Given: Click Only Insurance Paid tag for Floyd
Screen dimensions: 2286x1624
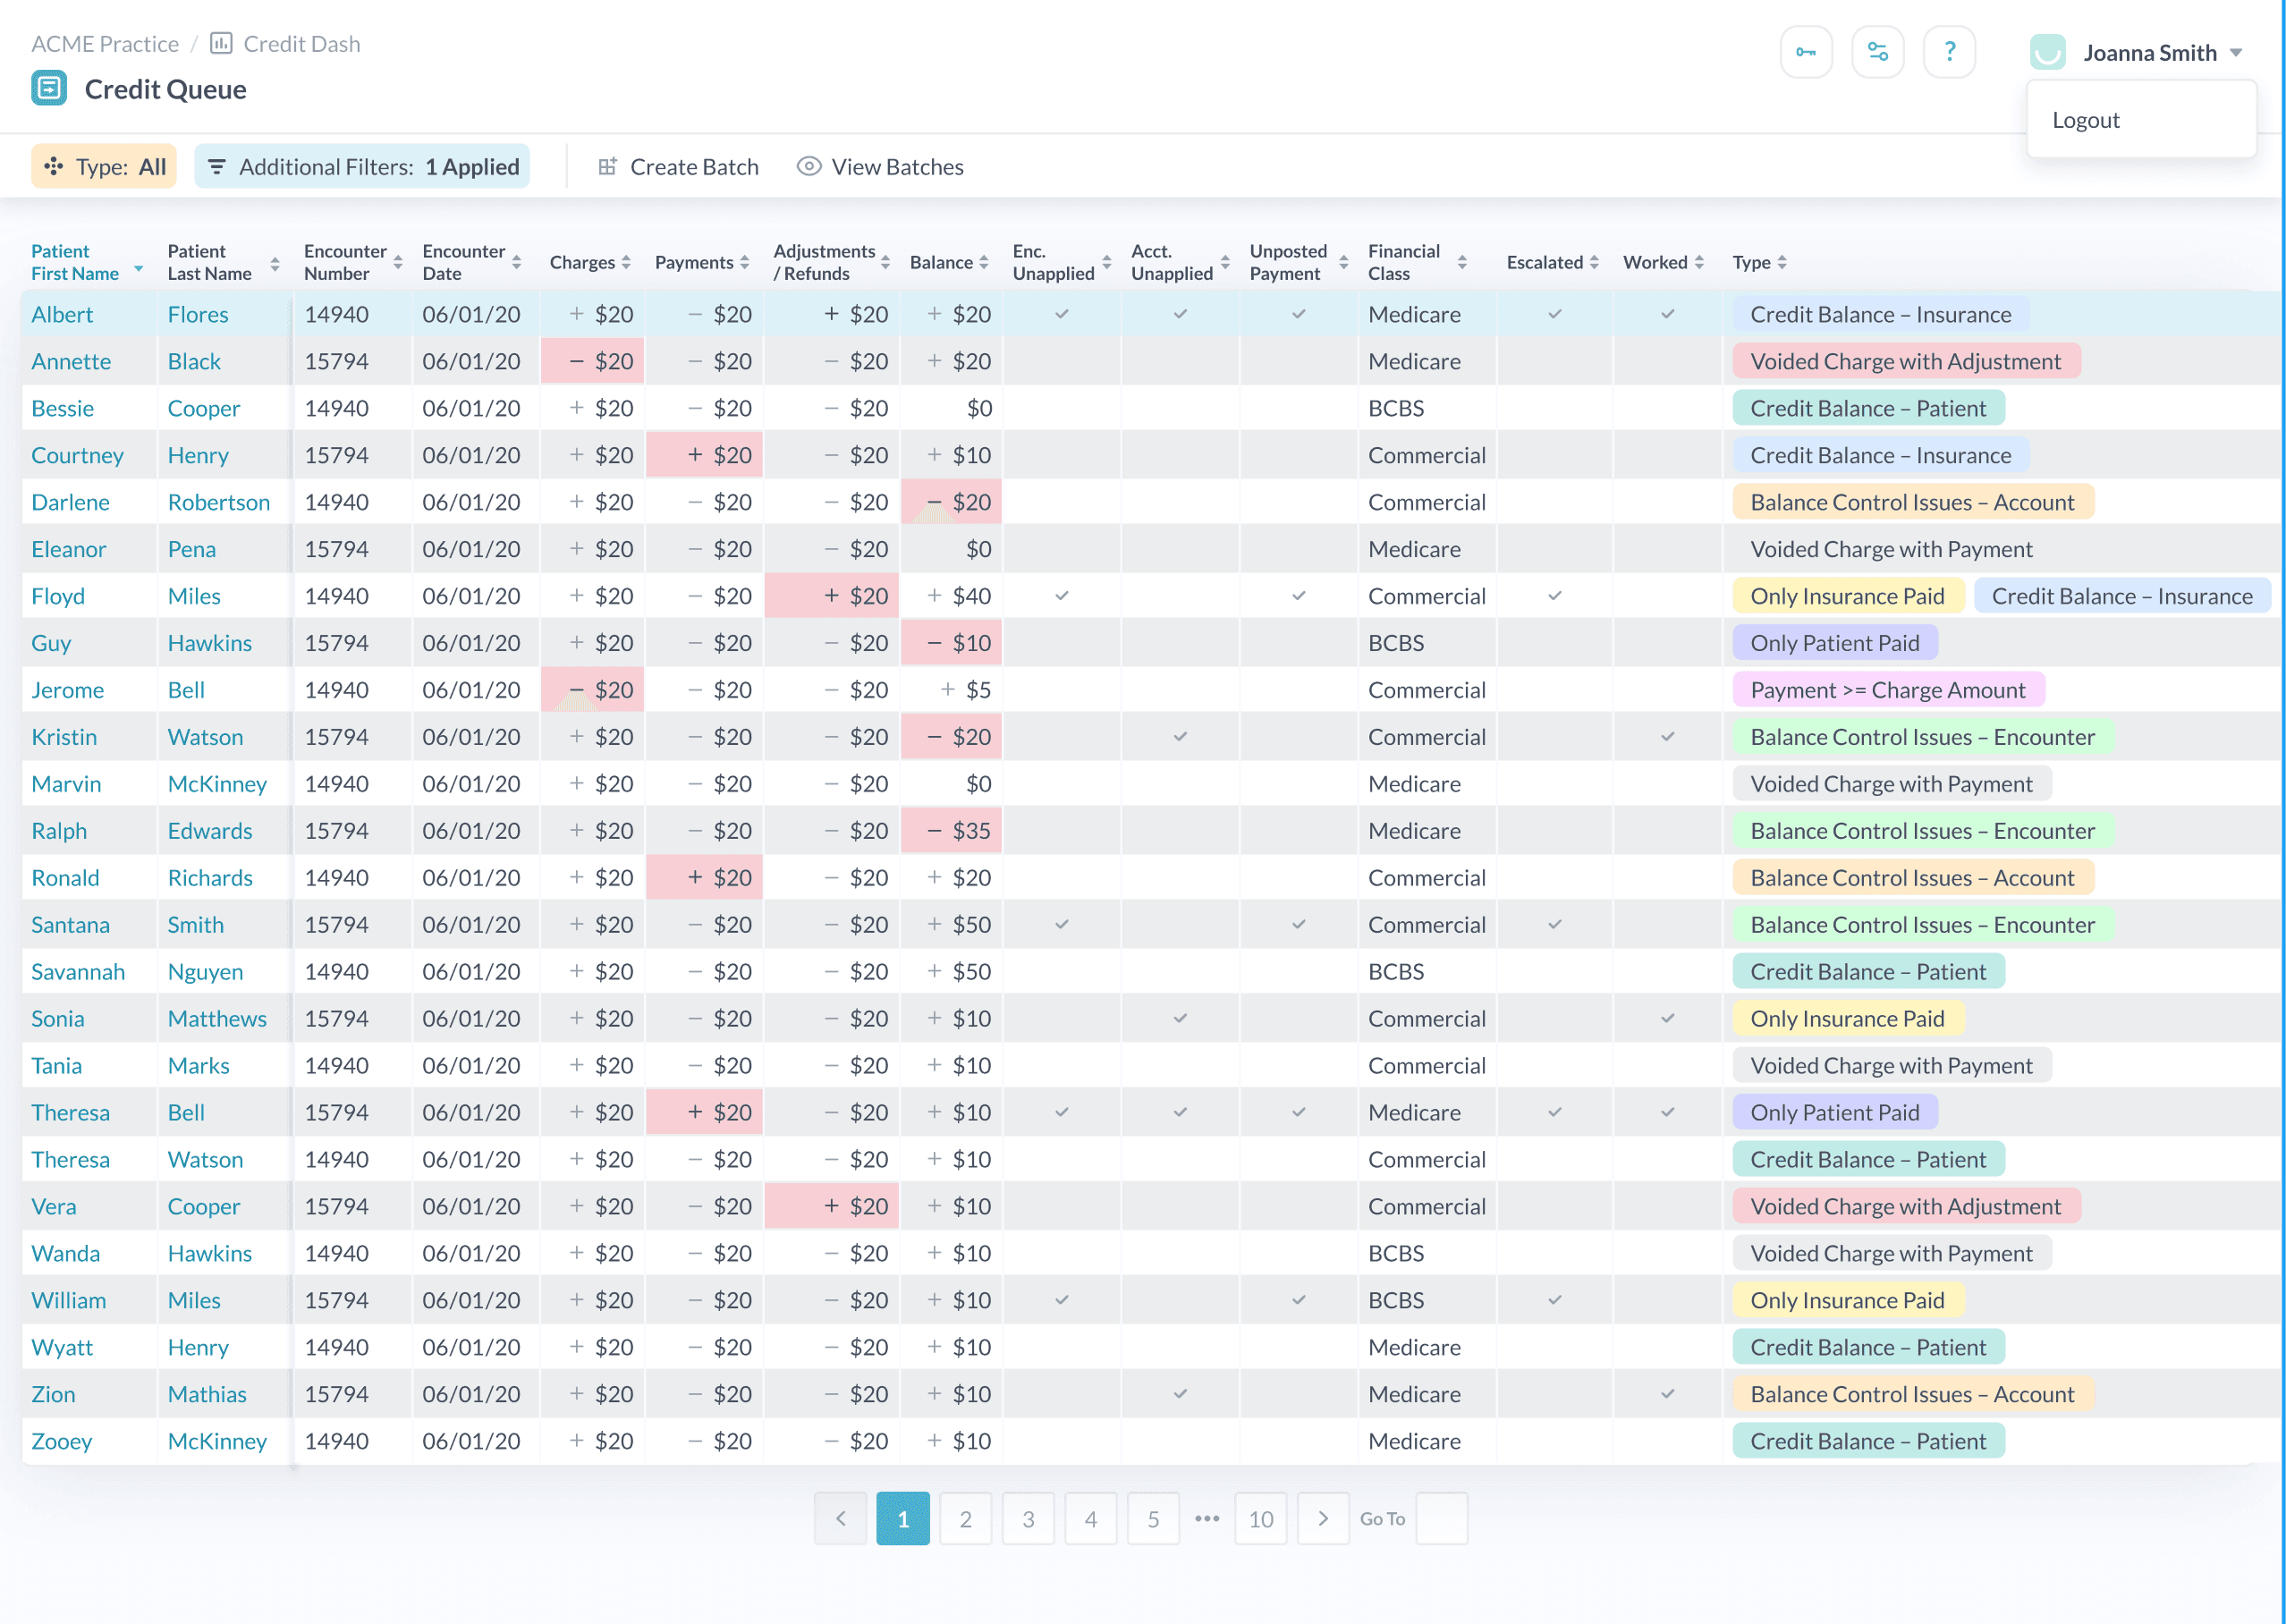Looking at the screenshot, I should click(x=1848, y=596).
